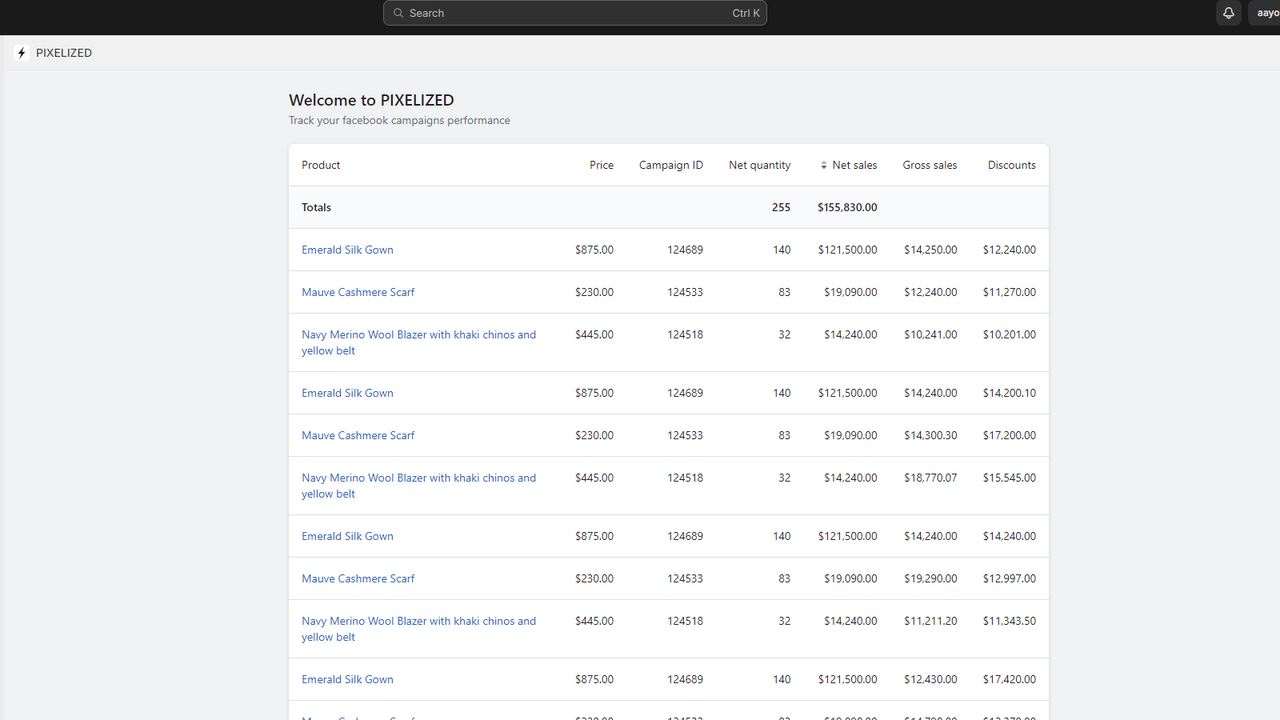
Task: Click net quantity 32 in the $10,241.00 gross sales row
Action: [784, 335]
